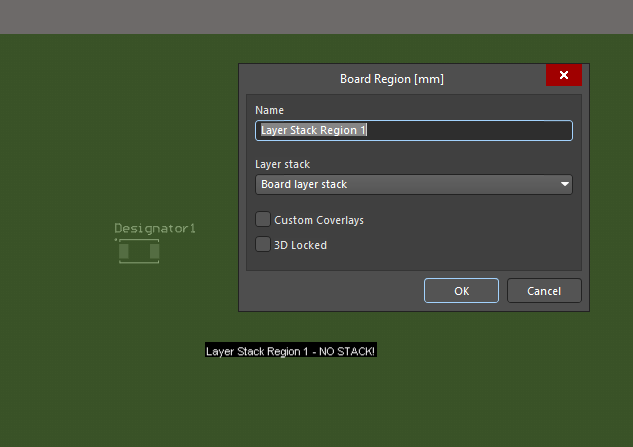Click the Board Region [mm] title bar
Image resolution: width=633 pixels, height=447 pixels.
coord(392,79)
